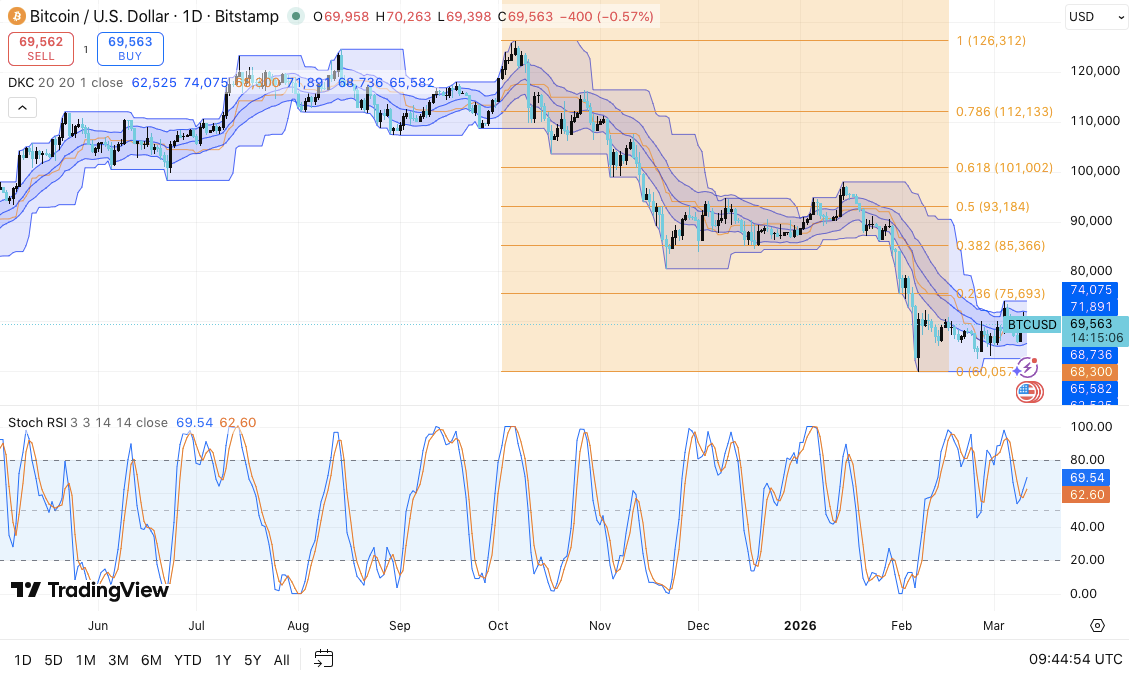Viewport: 1129px width, 675px height.
Task: Click the Stoch RSI indicator label
Action: (36, 423)
